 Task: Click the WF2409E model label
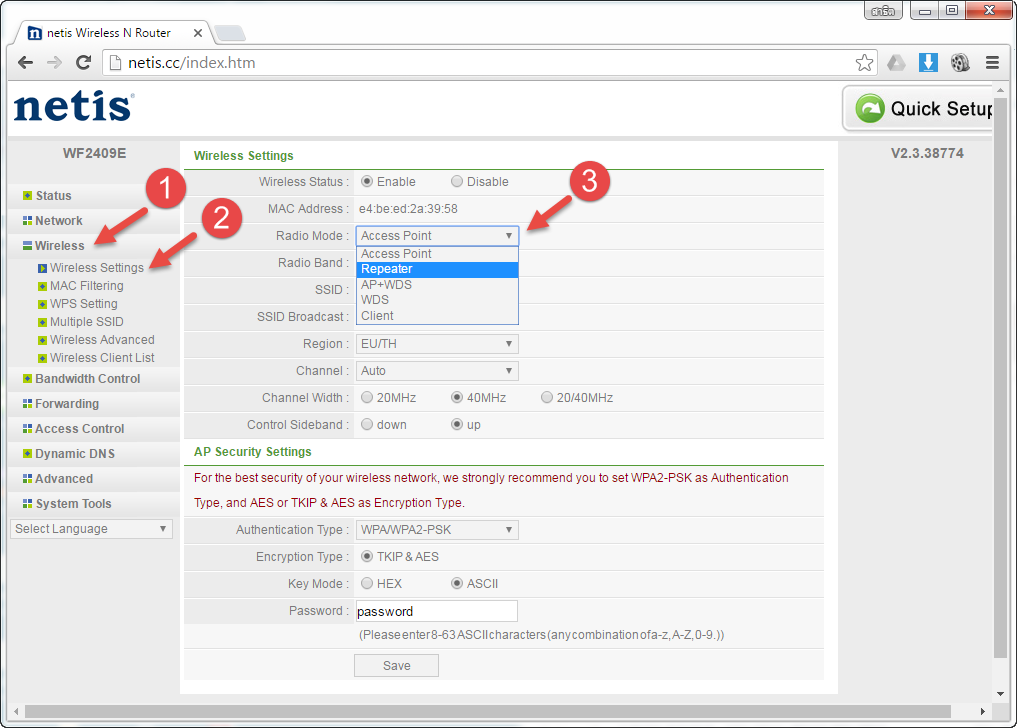click(95, 153)
